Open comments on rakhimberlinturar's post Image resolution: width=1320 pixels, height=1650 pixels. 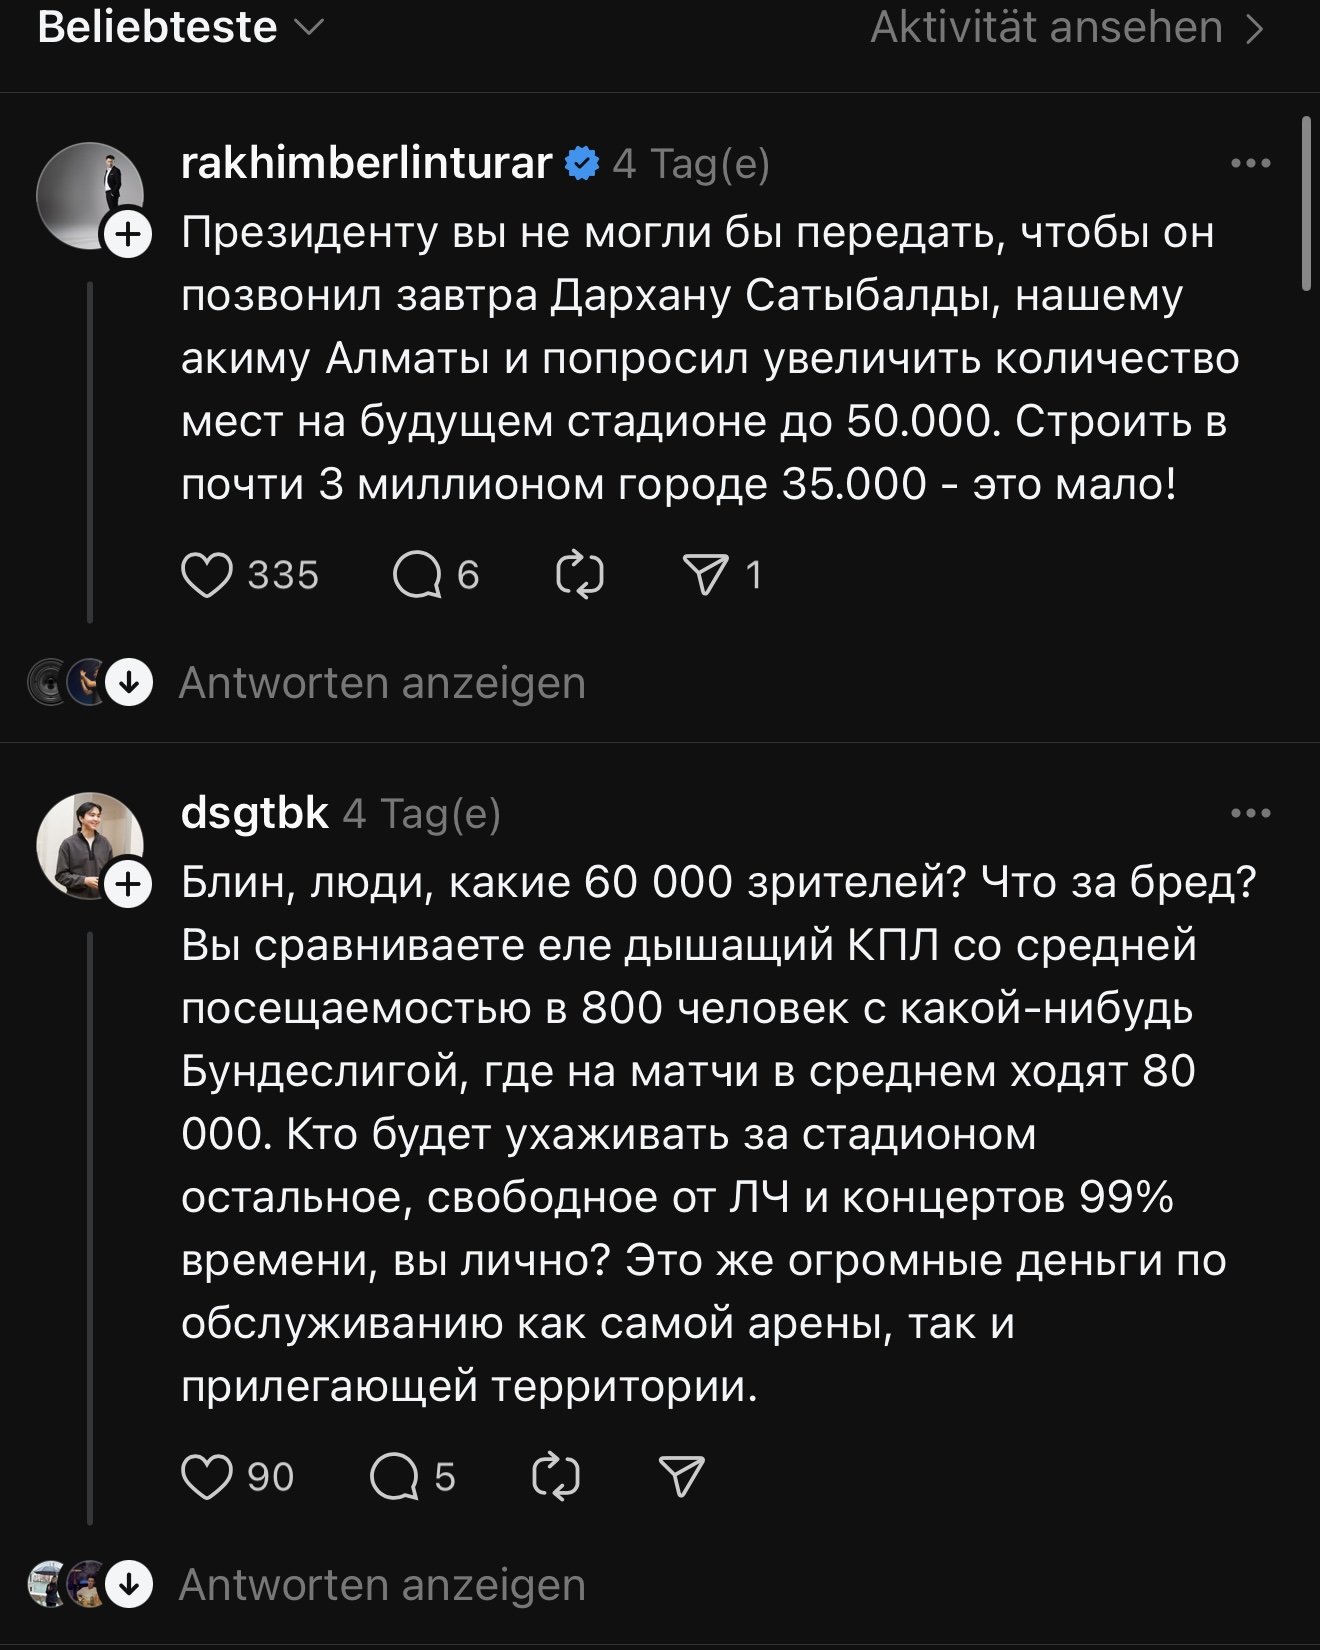tap(418, 576)
